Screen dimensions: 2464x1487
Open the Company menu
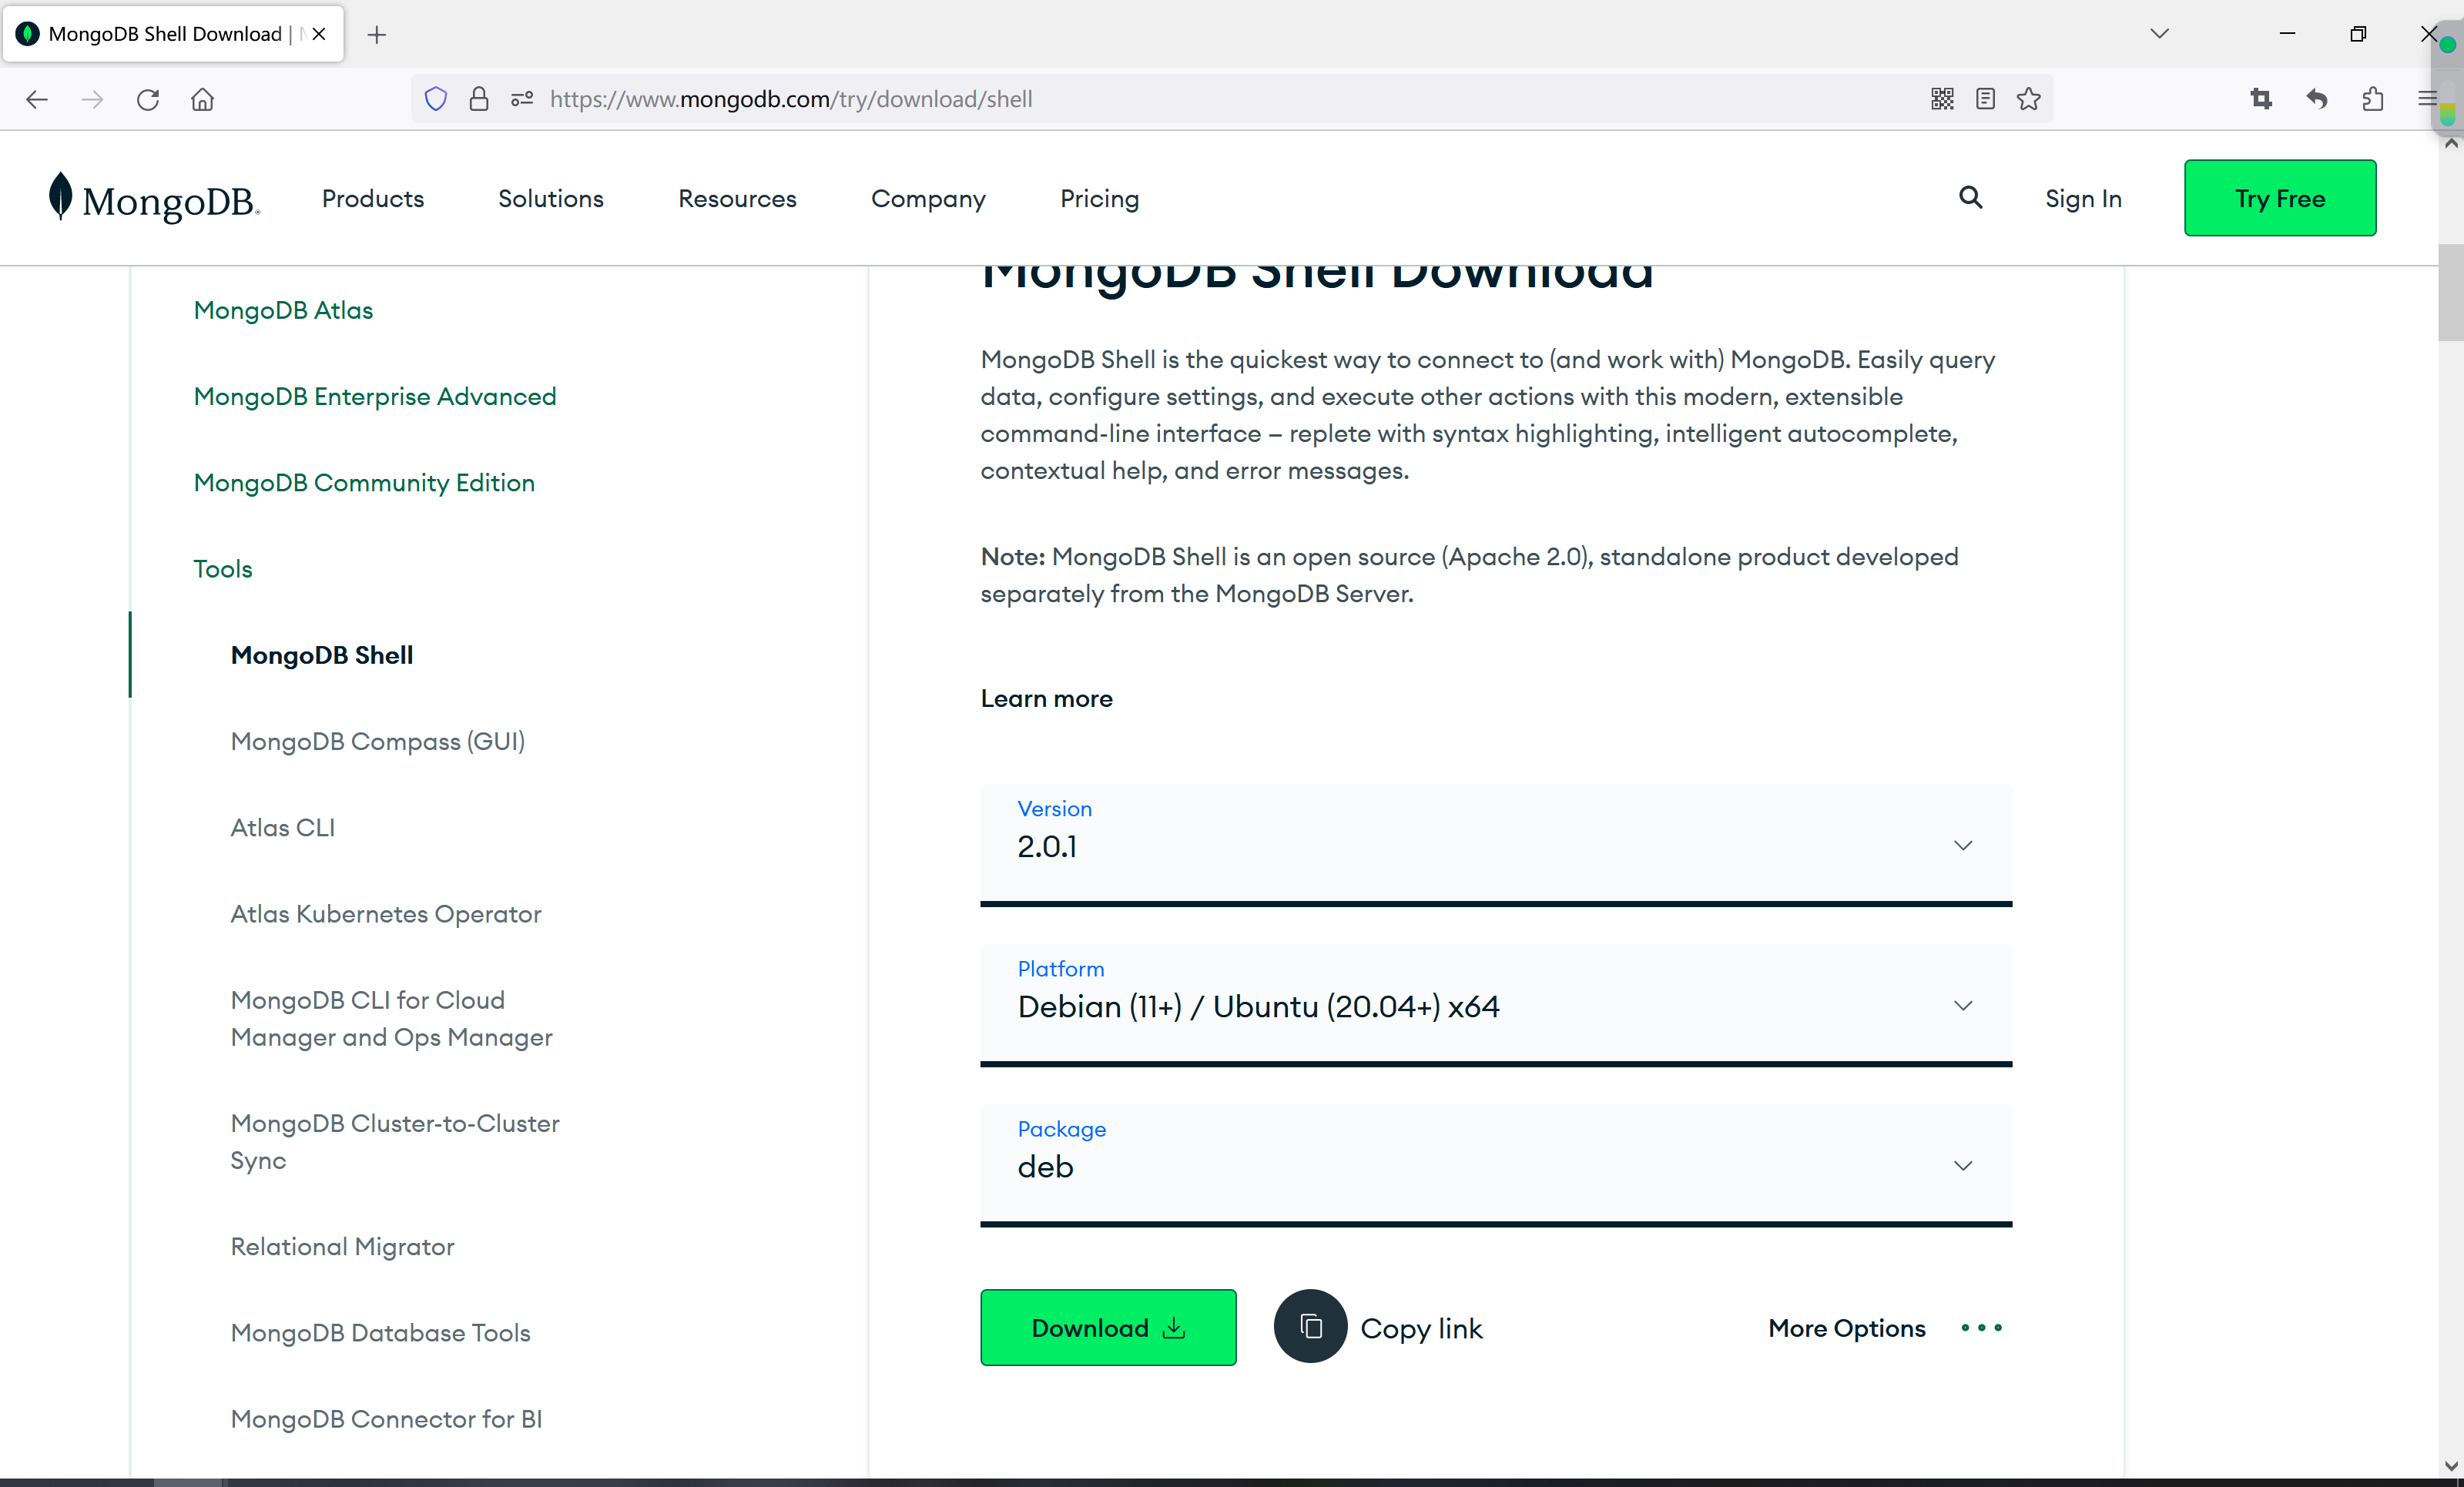tap(928, 198)
